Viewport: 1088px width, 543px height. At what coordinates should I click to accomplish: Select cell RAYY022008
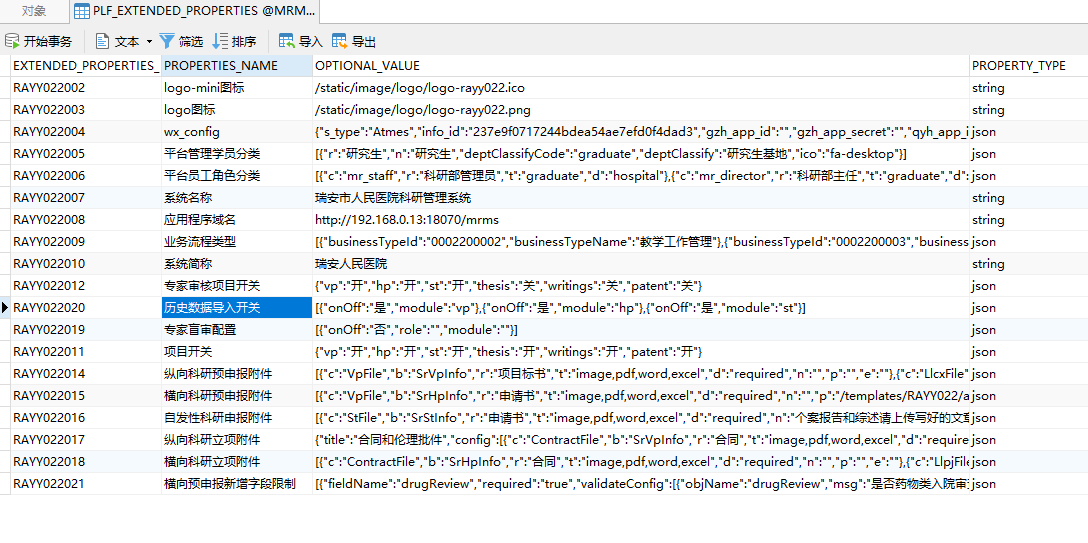pos(86,220)
